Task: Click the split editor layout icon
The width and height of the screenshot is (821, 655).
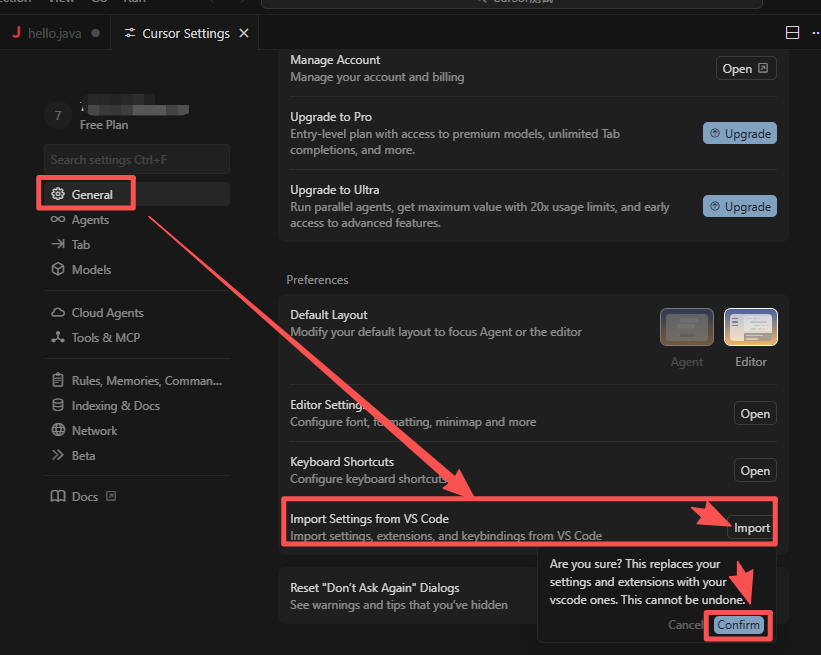Action: point(792,32)
